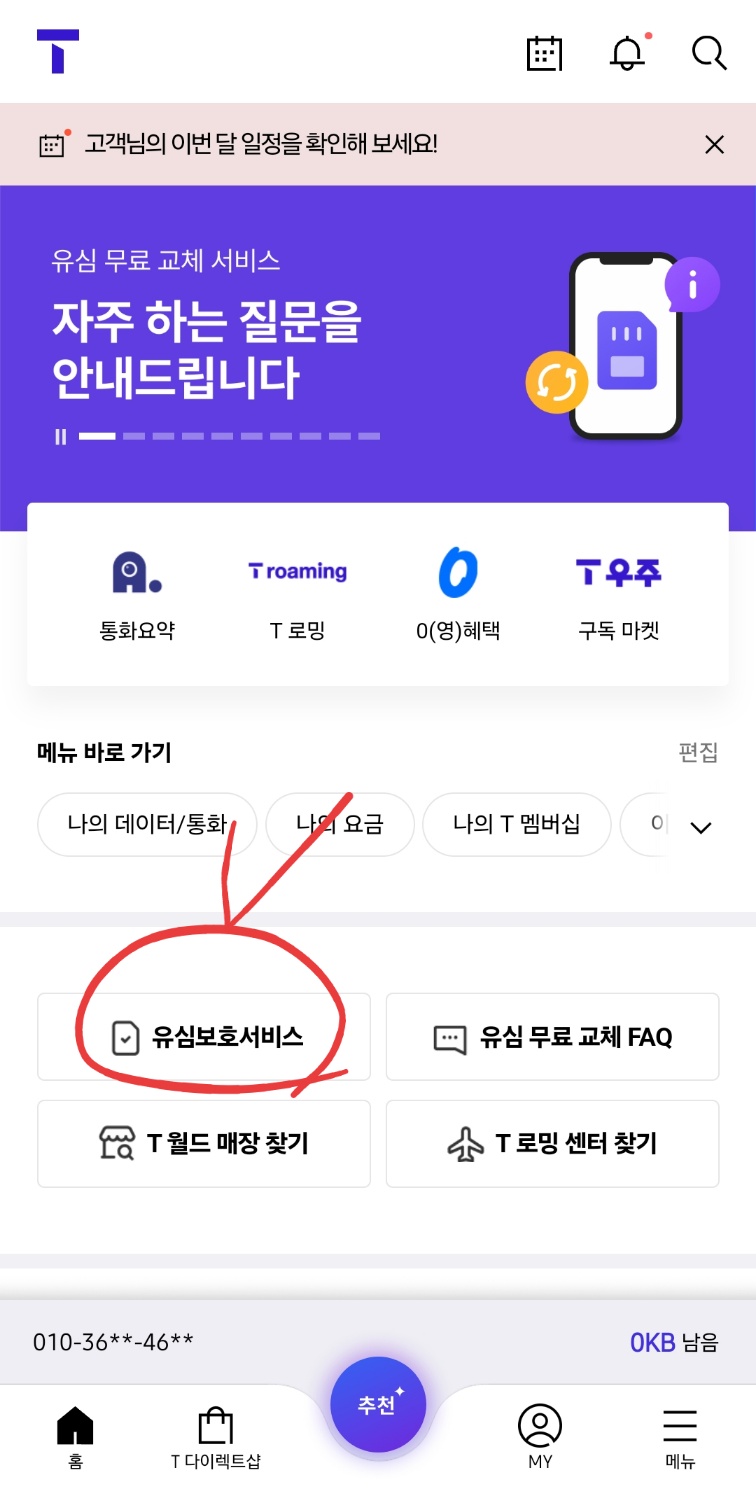756x1493 pixels.
Task: Open 유심보호서비스 button
Action: pos(204,1037)
